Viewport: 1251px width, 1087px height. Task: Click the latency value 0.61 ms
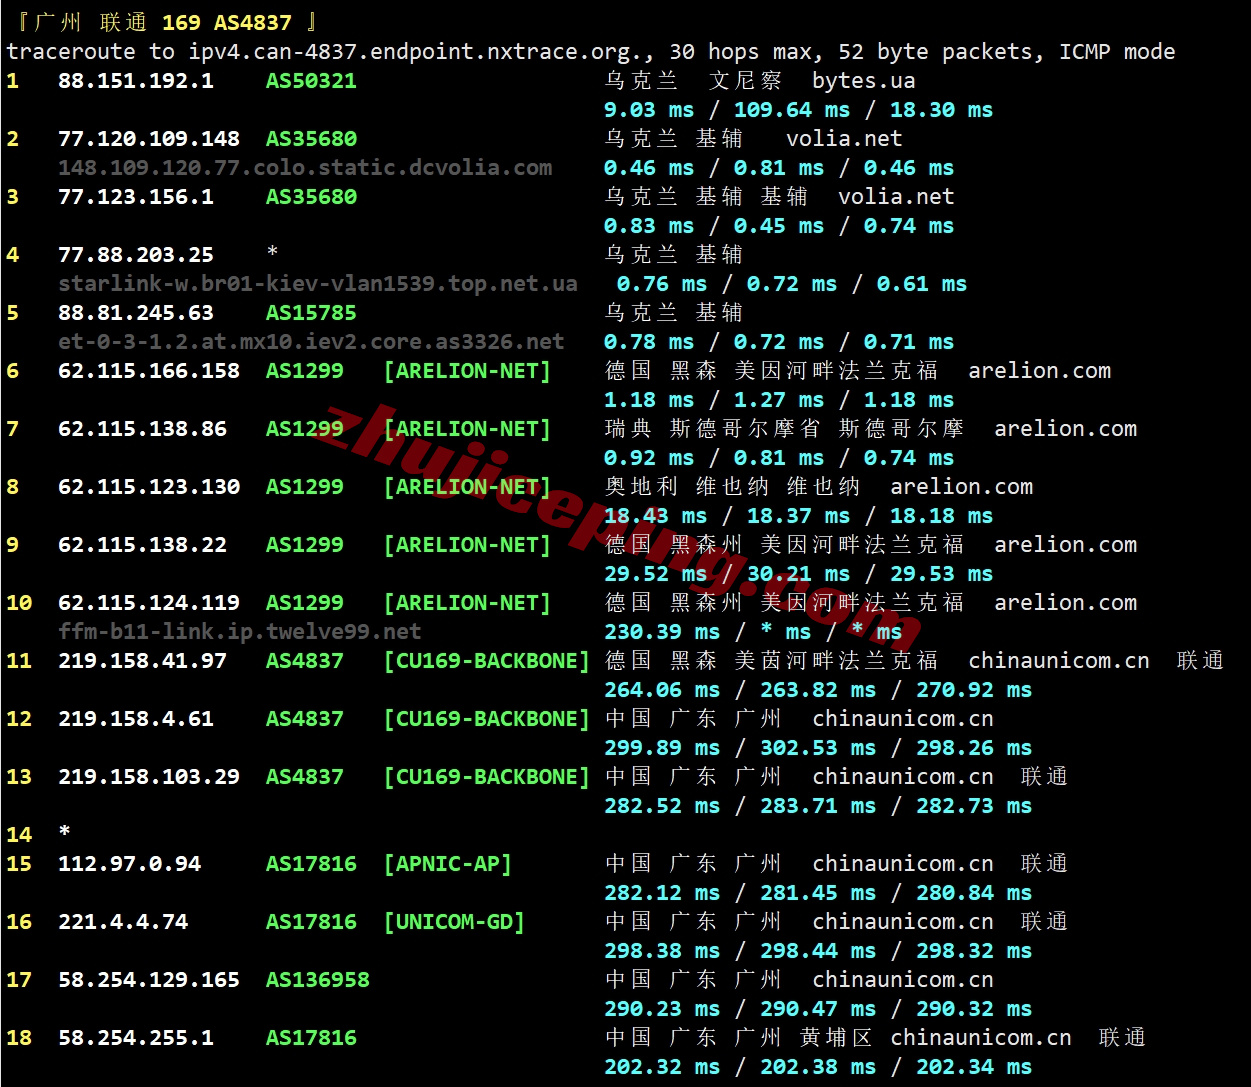pos(922,284)
